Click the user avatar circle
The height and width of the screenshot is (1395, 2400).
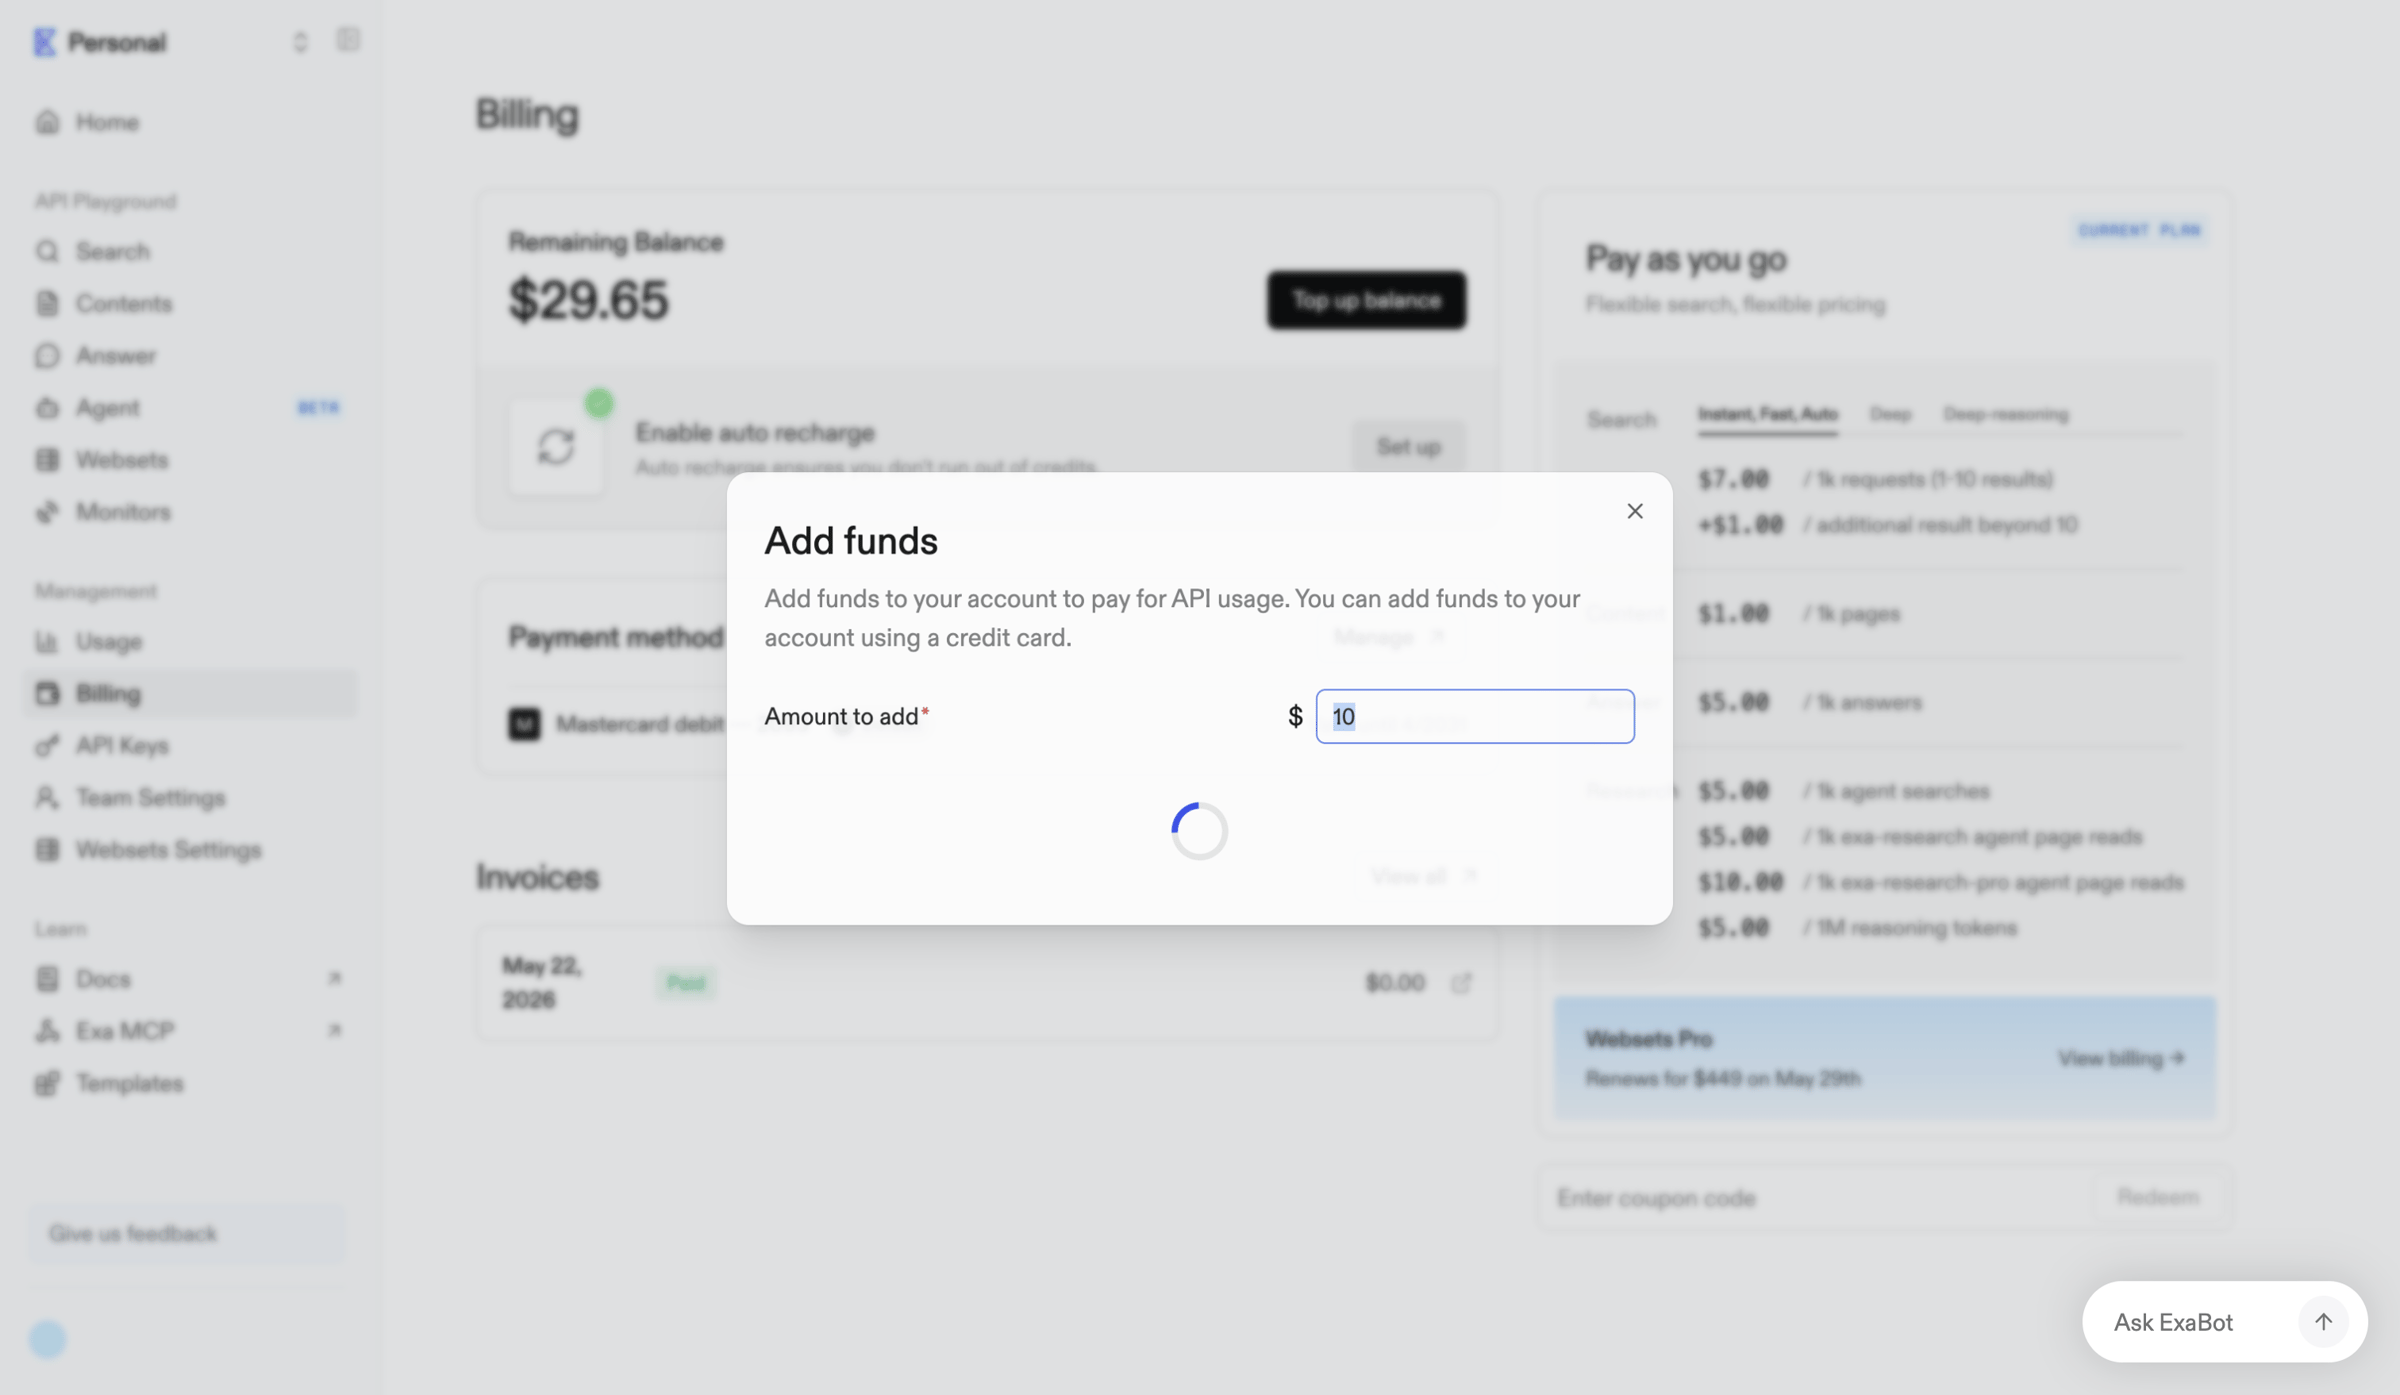pos(47,1339)
